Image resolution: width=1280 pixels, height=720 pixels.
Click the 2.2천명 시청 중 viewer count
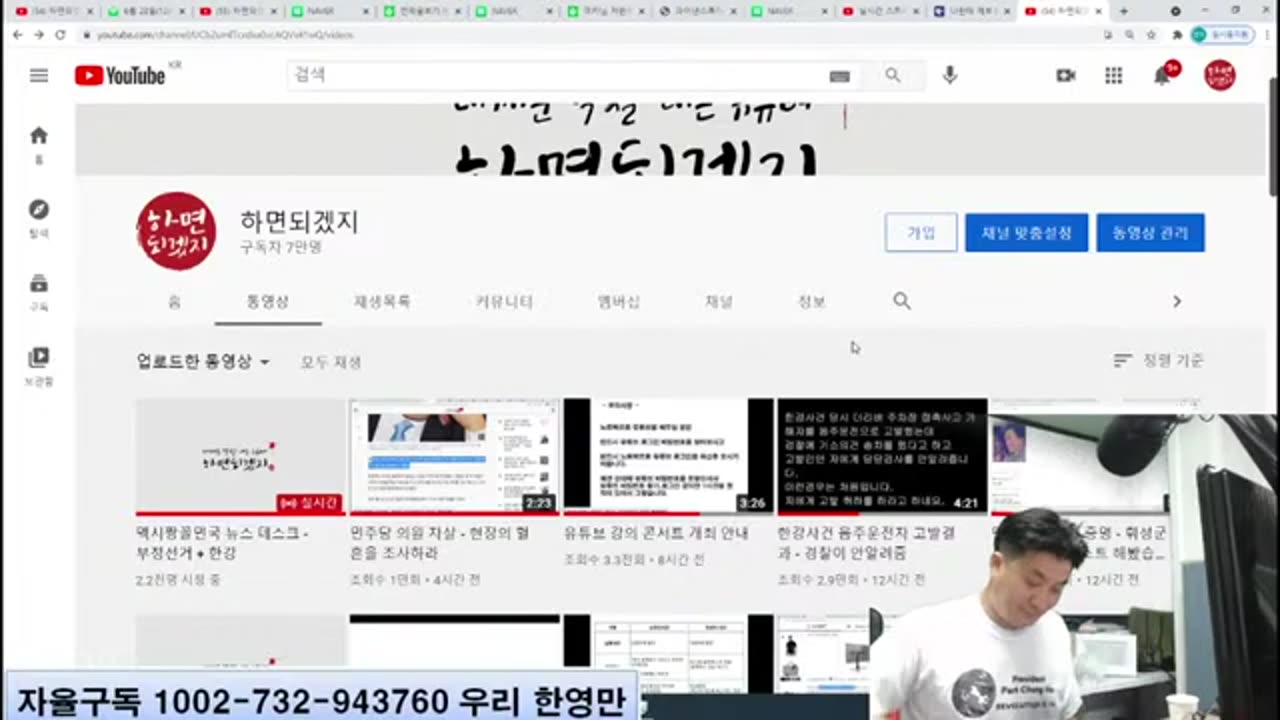click(x=178, y=579)
